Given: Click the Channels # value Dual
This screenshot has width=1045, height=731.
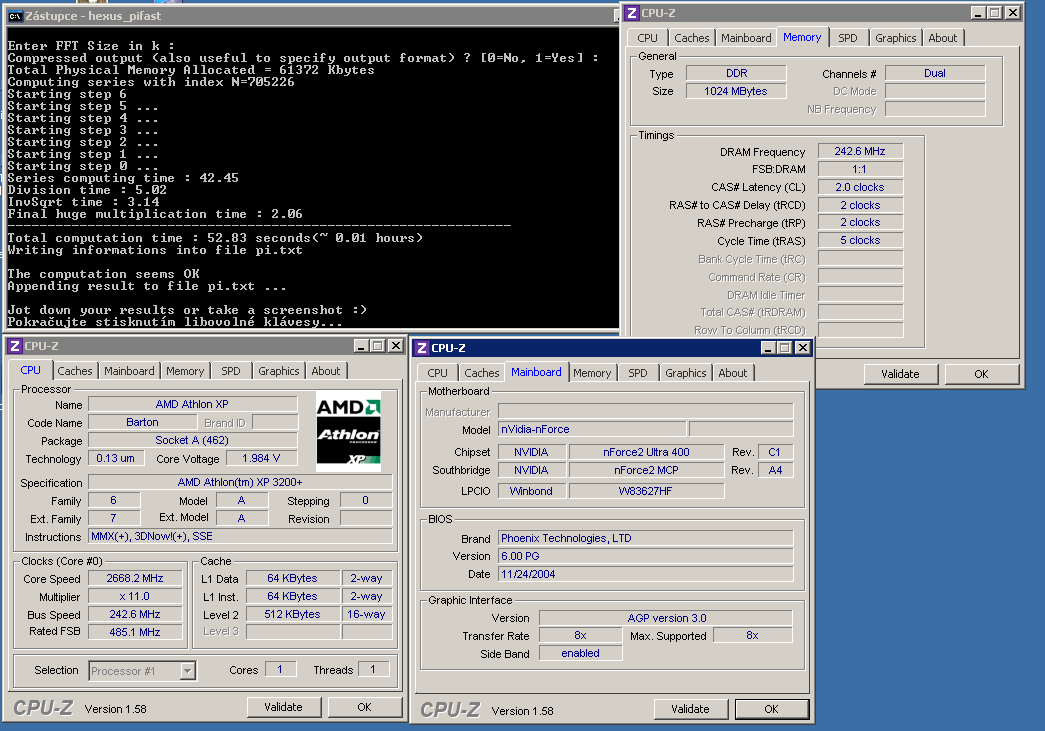Looking at the screenshot, I should [935, 73].
